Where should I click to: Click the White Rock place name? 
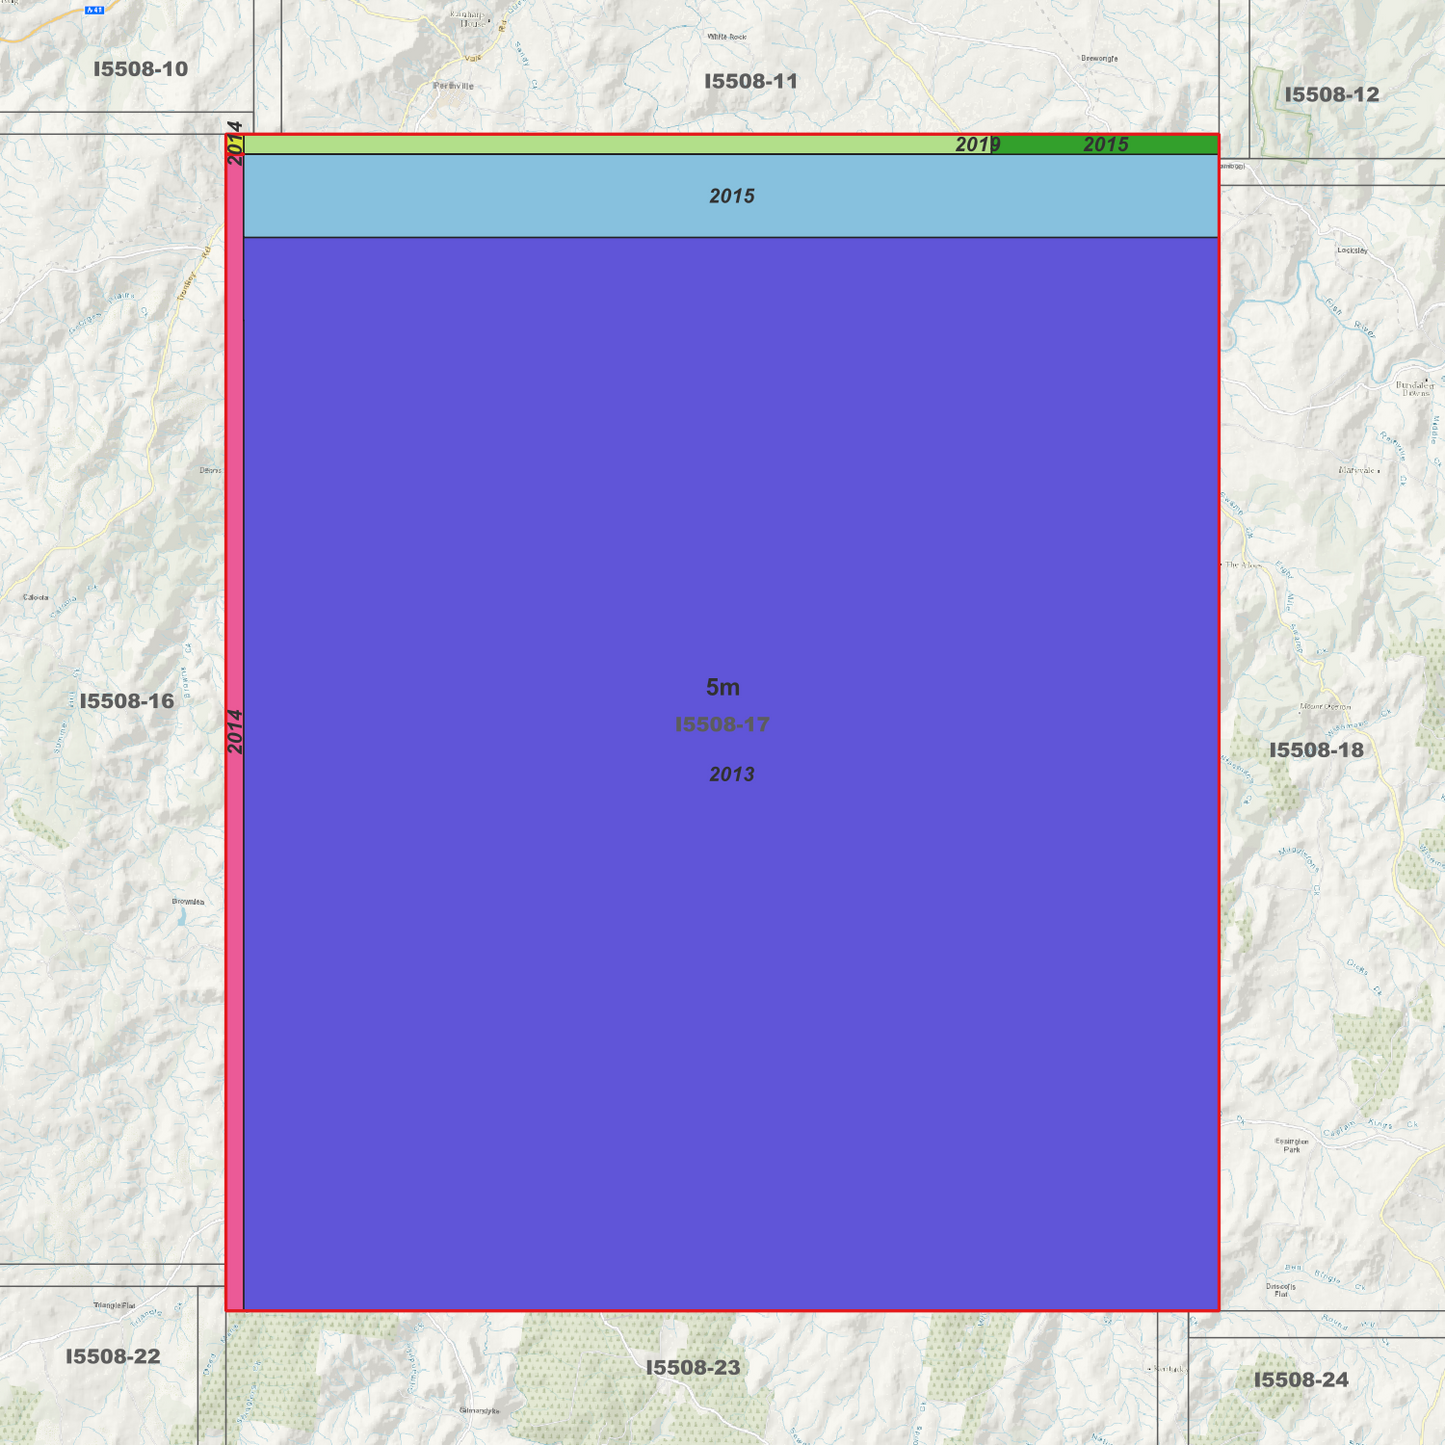coord(727,37)
